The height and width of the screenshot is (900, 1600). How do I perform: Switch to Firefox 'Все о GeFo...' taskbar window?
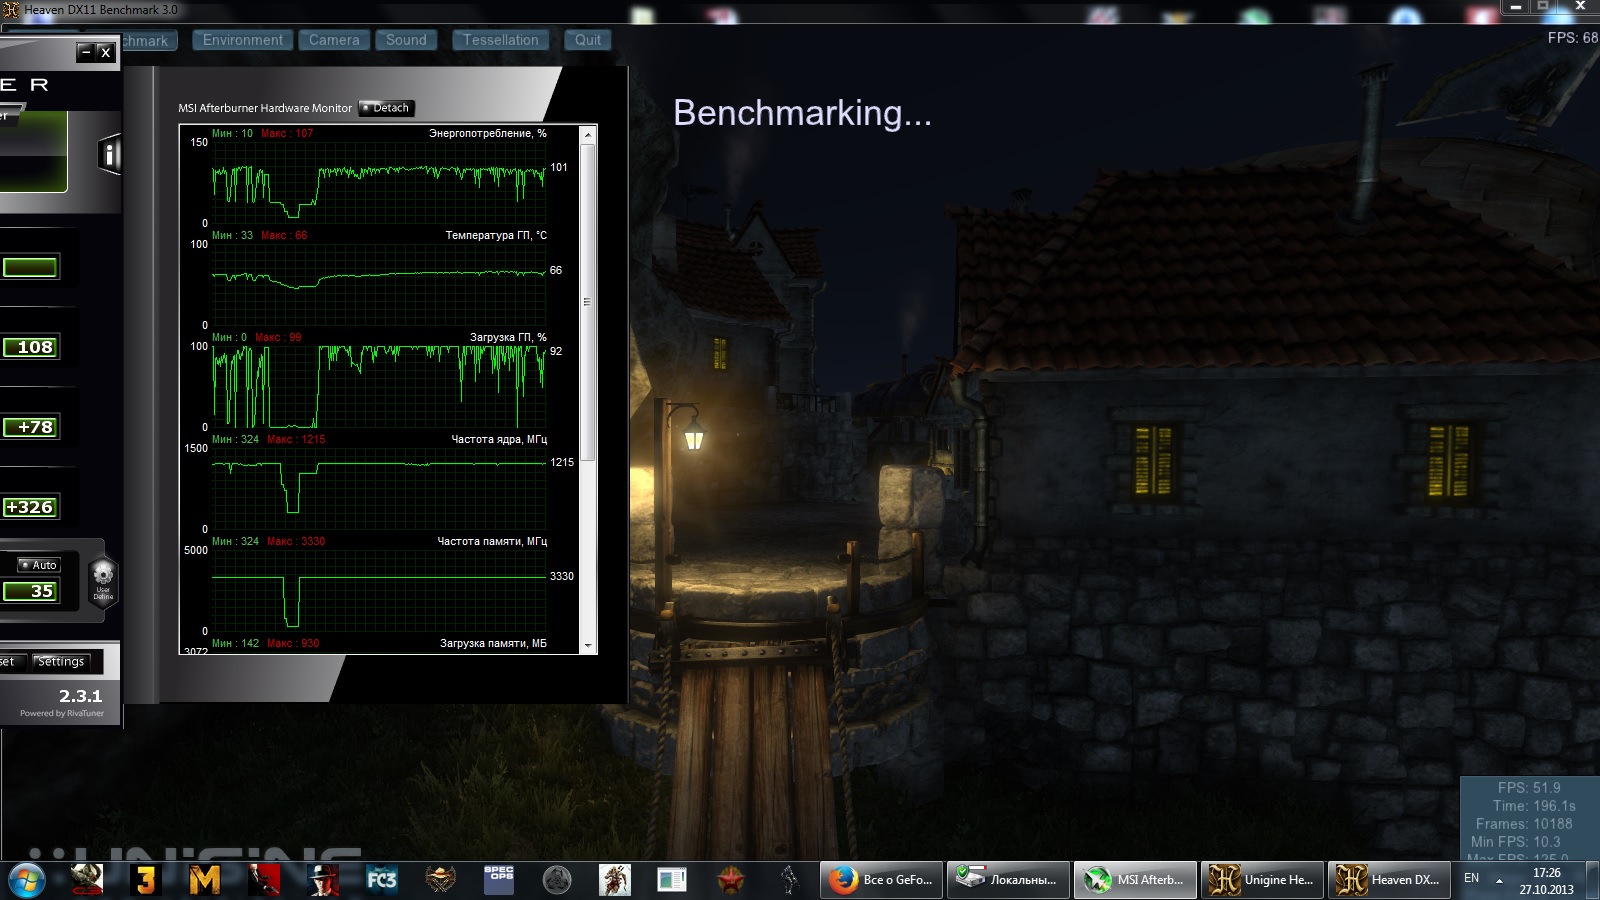882,880
